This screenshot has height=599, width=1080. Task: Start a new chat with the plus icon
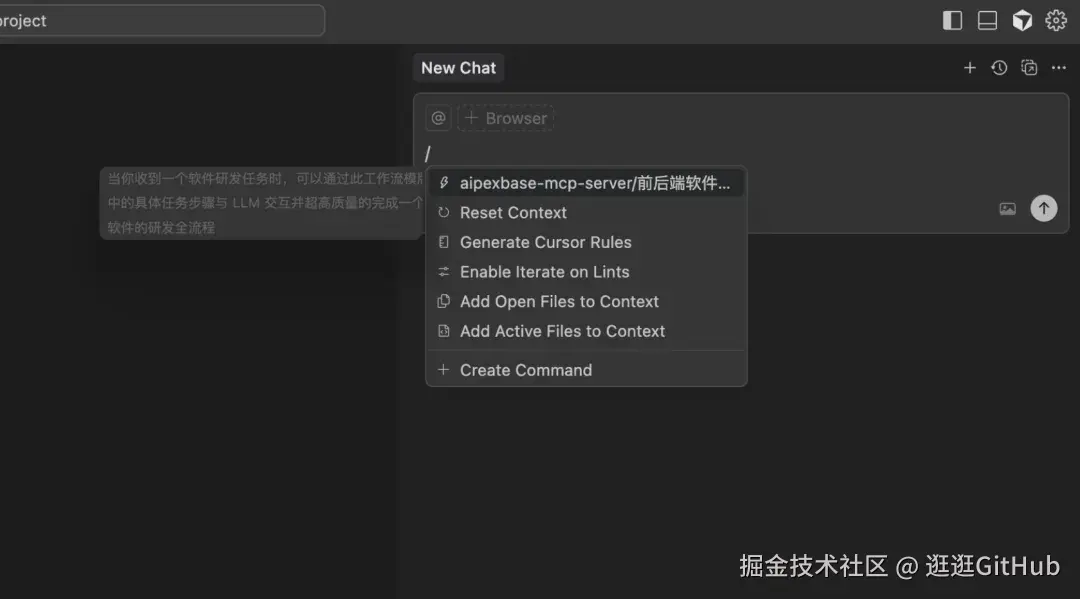969,67
